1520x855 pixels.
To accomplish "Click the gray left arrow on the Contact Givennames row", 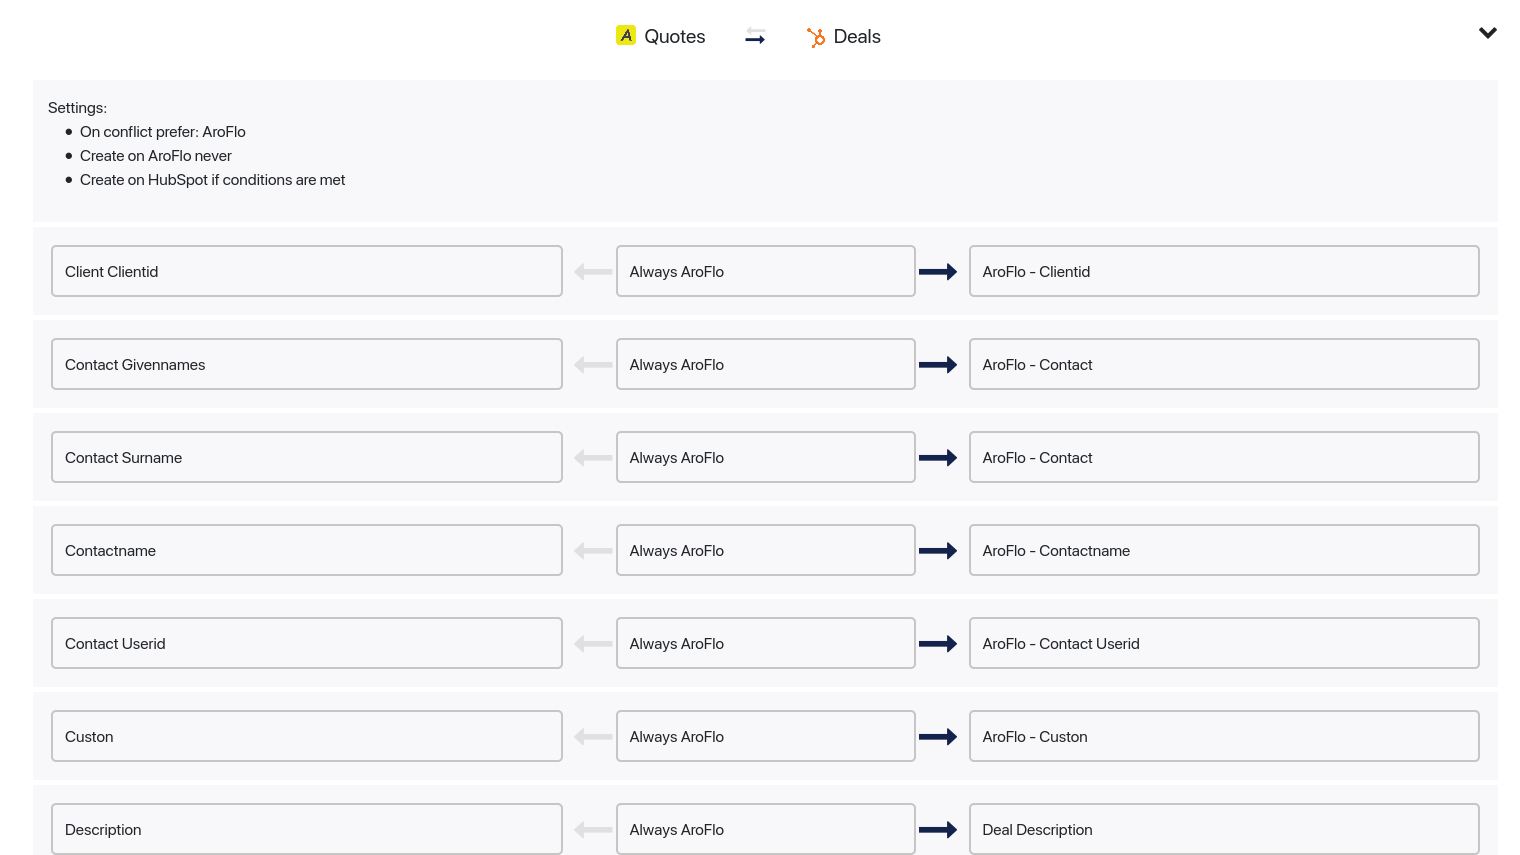I will coord(593,364).
